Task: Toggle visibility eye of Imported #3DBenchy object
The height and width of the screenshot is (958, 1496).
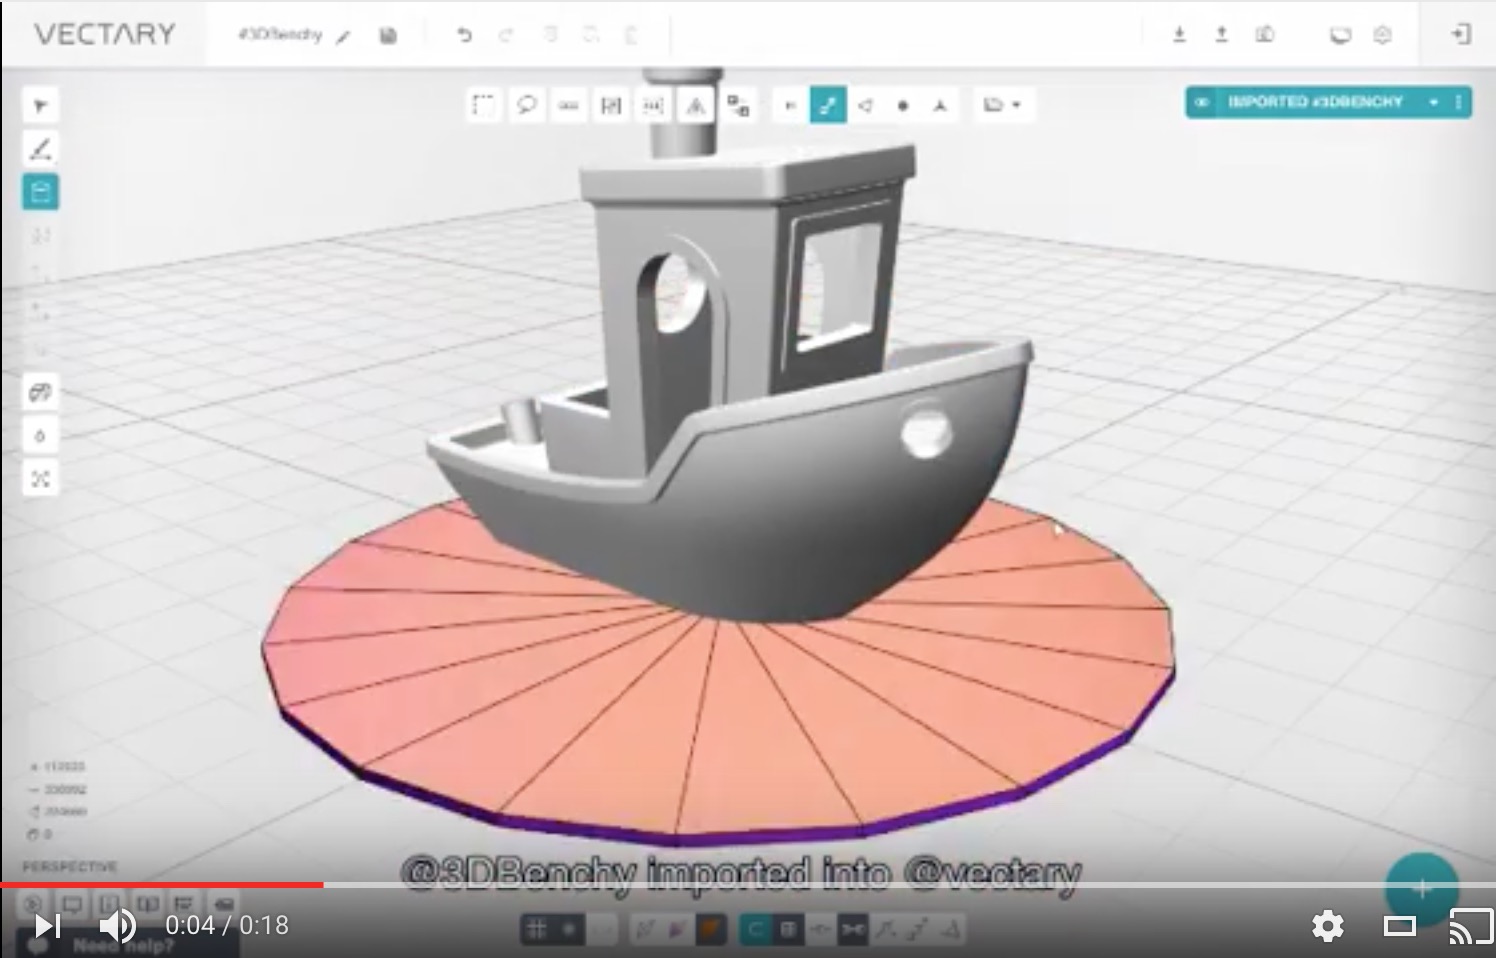Action: pyautogui.click(x=1203, y=102)
